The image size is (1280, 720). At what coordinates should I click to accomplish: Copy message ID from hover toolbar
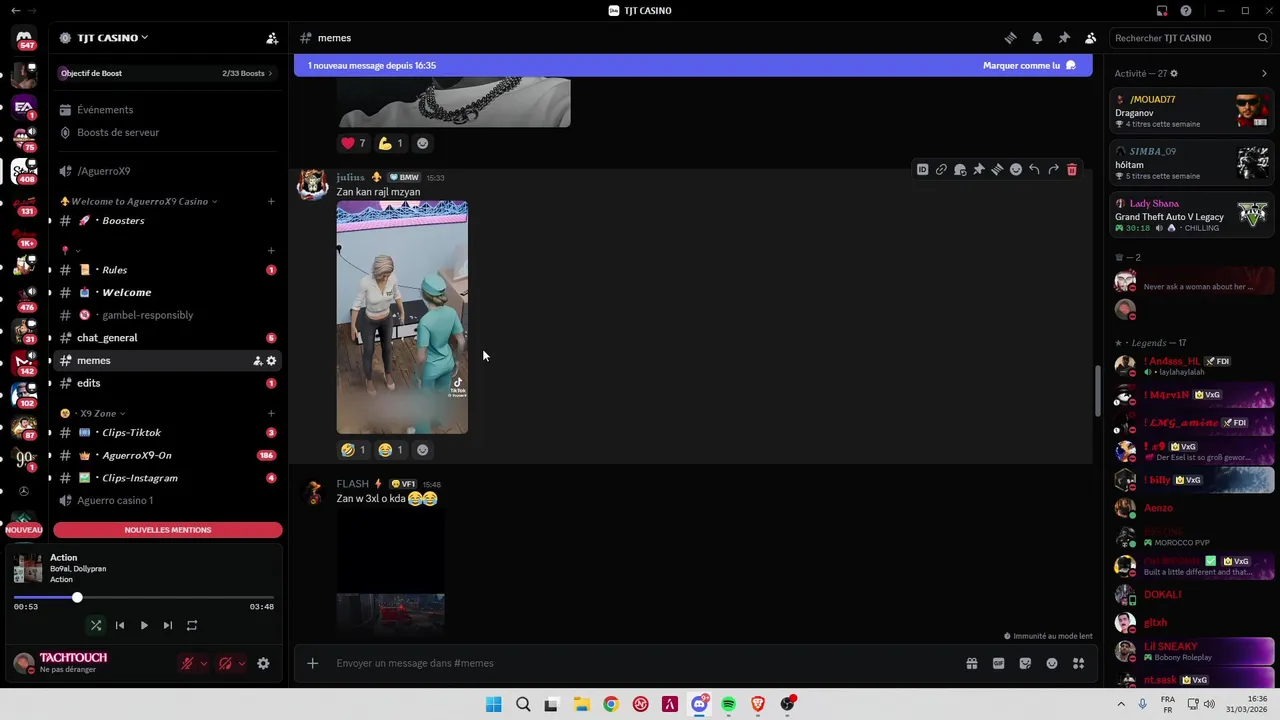pyautogui.click(x=922, y=170)
